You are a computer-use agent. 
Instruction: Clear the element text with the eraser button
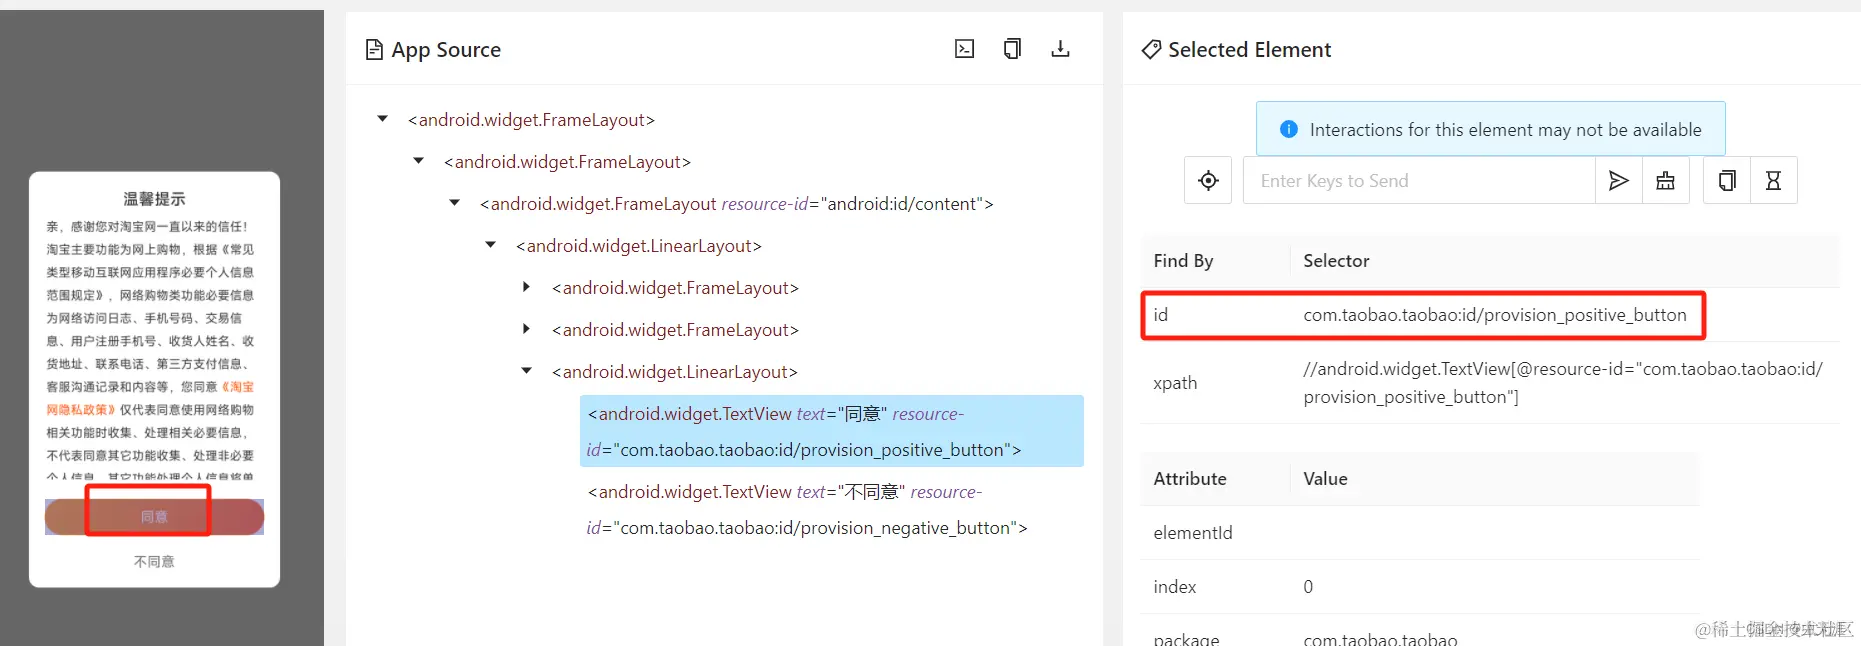1665,180
